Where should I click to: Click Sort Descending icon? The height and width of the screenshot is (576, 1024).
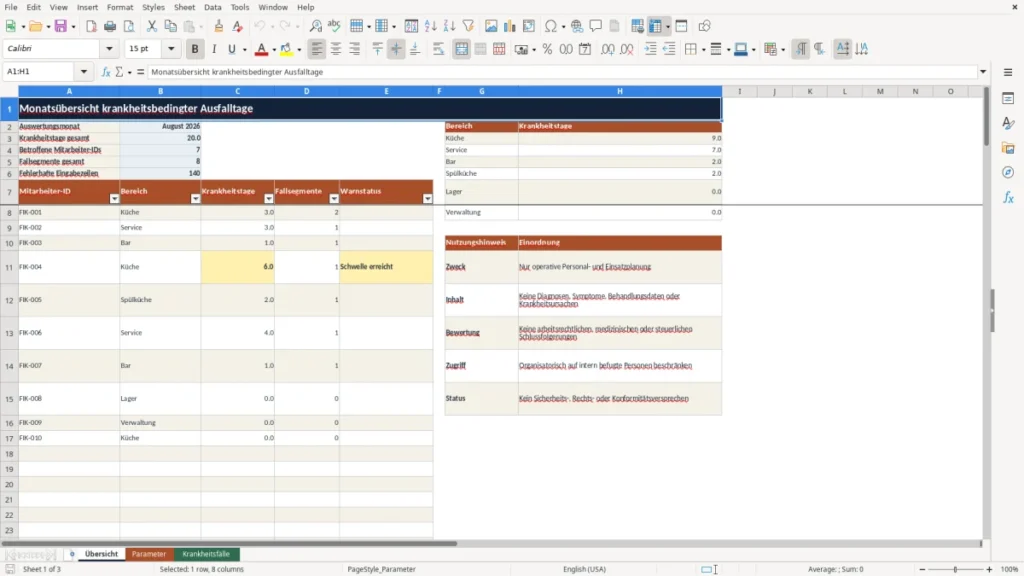tap(449, 26)
